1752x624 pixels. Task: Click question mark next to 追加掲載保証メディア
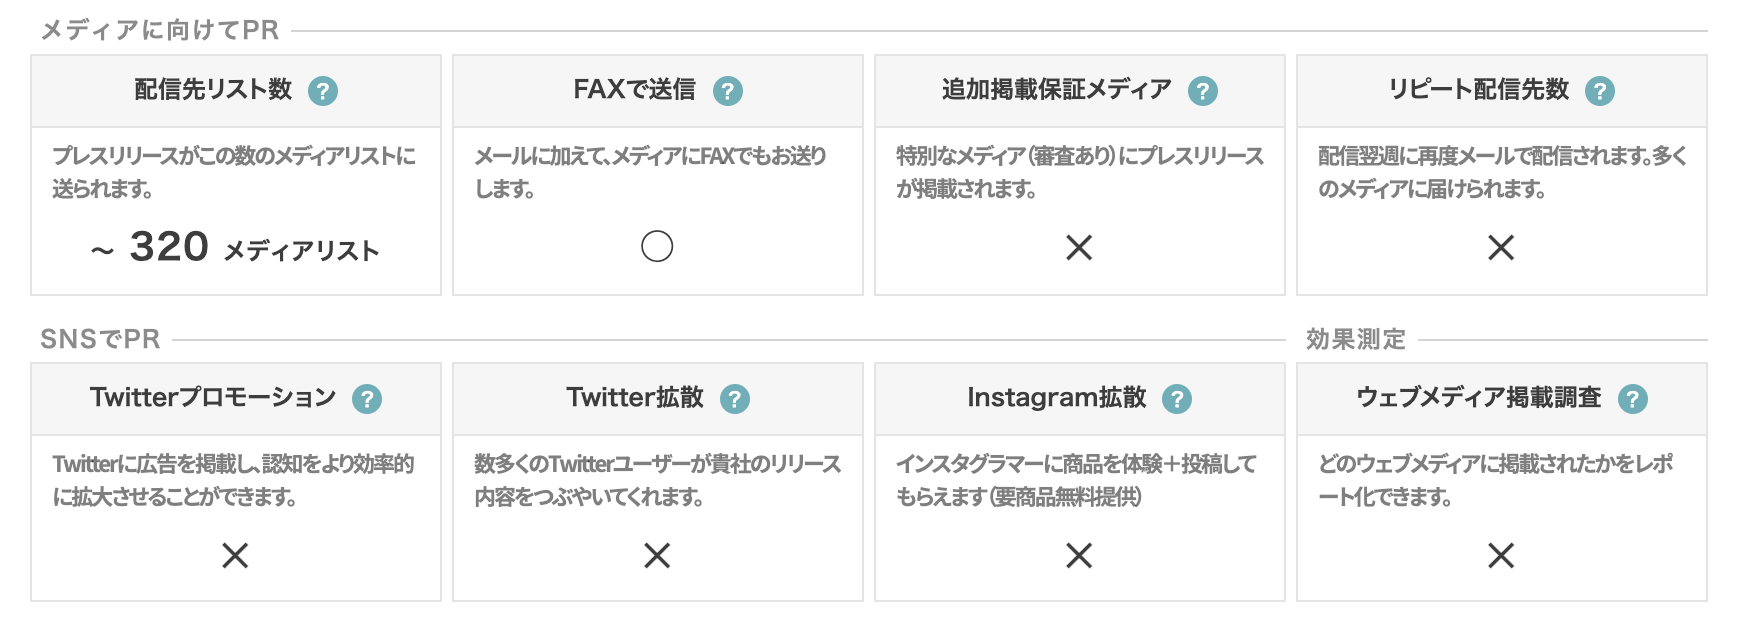[1203, 91]
